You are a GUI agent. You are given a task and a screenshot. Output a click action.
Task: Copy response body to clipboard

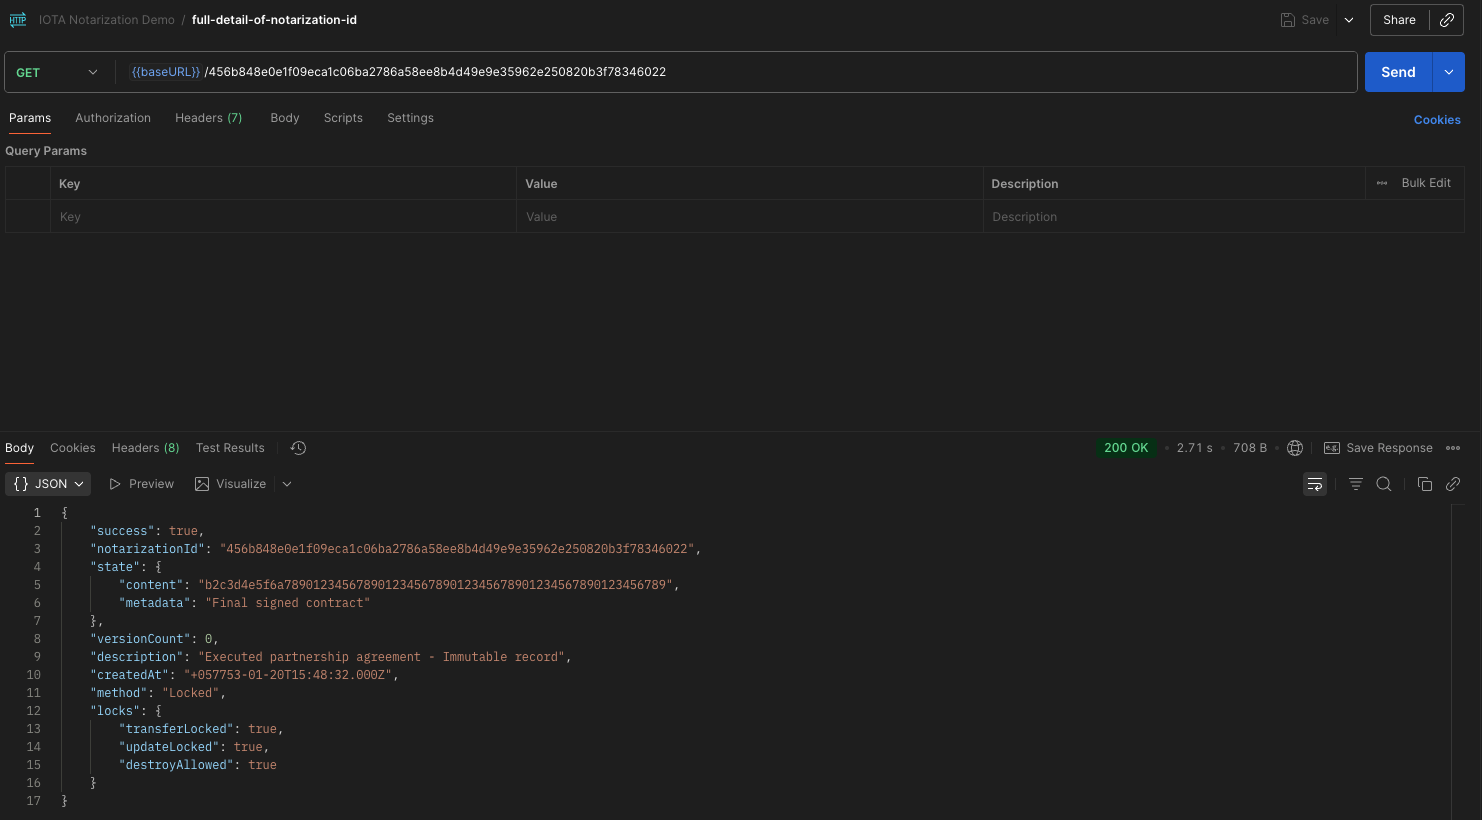(x=1424, y=484)
